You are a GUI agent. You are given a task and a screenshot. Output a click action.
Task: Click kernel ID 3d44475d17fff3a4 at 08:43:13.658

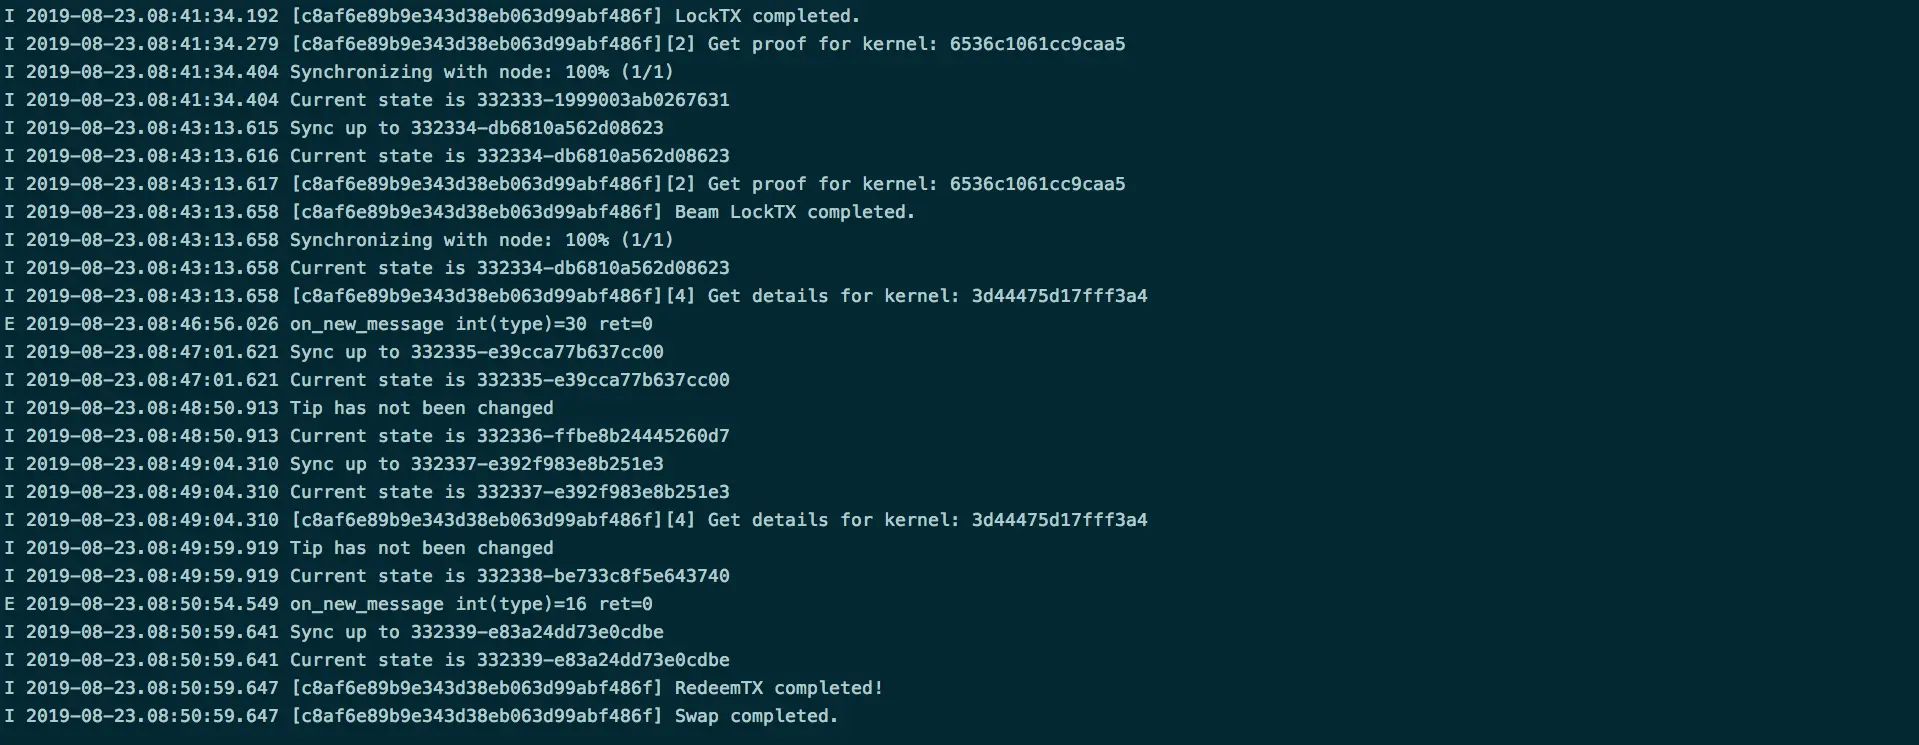coord(1059,296)
